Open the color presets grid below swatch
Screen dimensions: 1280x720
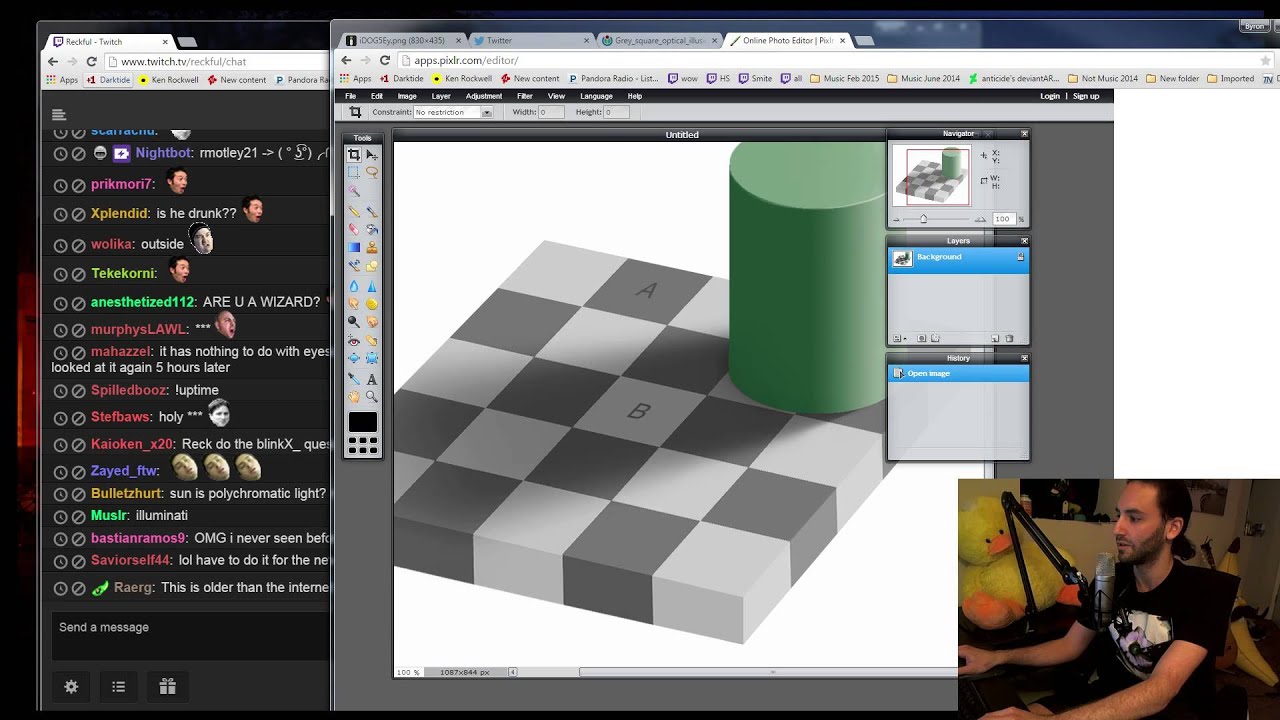(363, 445)
